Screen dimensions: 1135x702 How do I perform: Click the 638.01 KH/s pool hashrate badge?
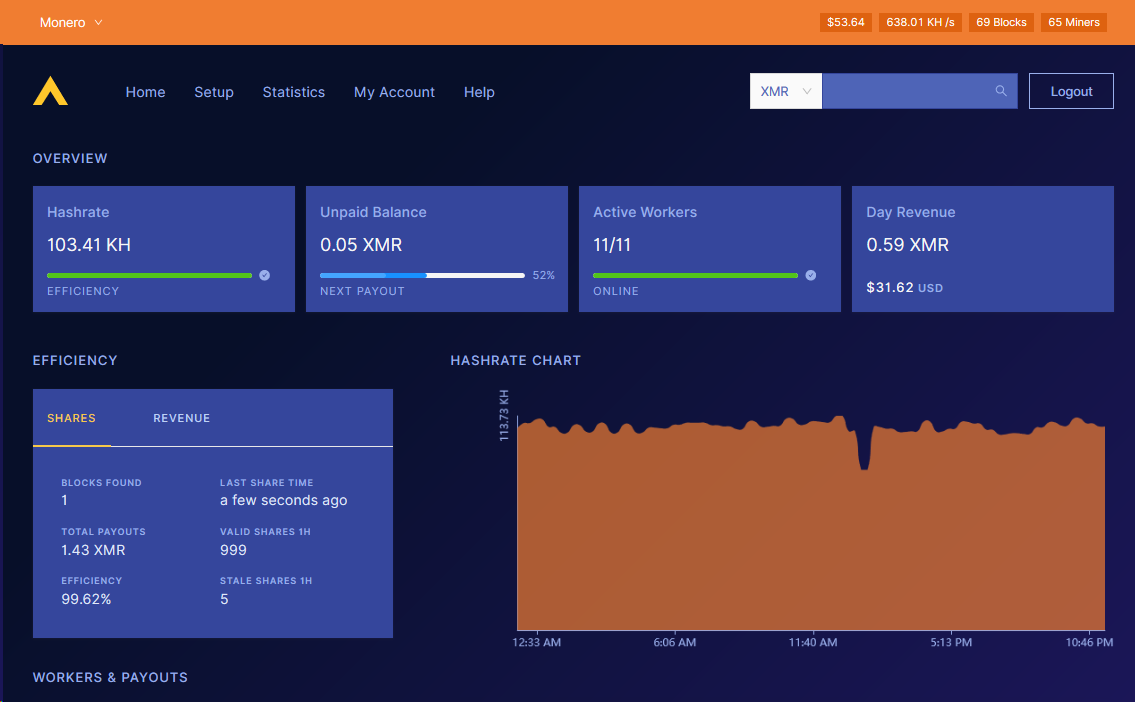coord(920,21)
